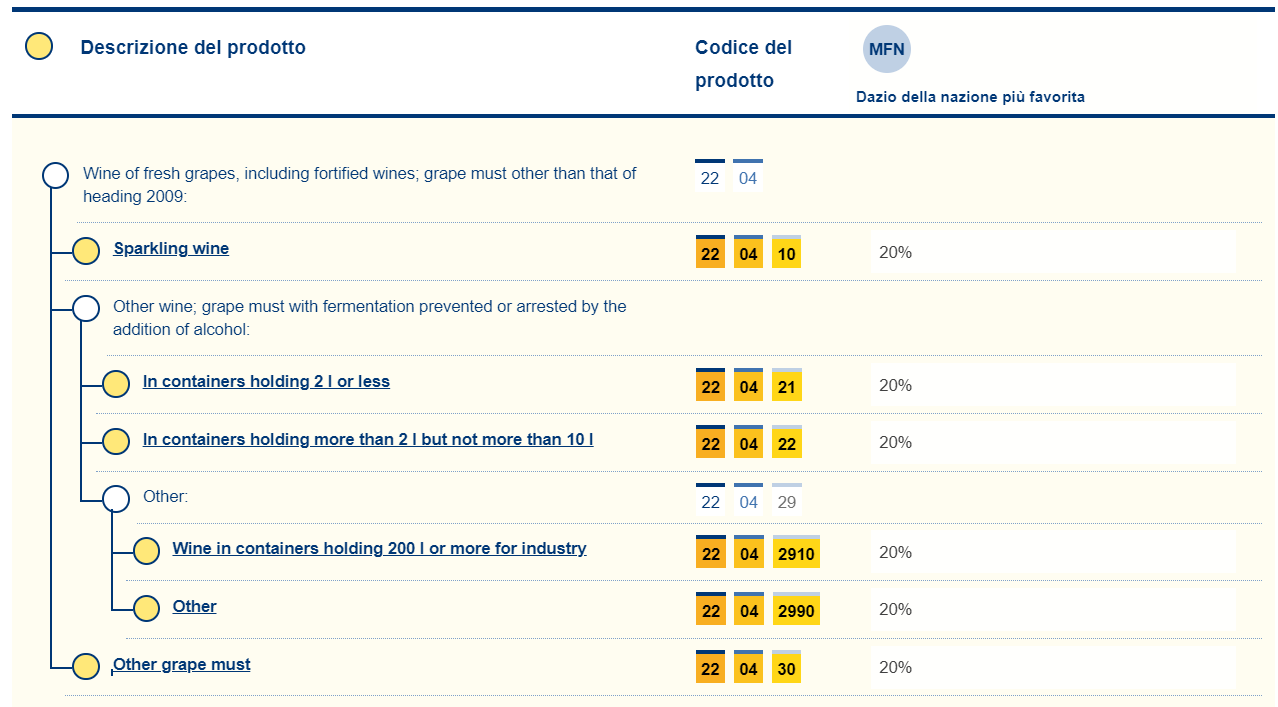Click the 2910 product code box
The height and width of the screenshot is (707, 1278).
tap(796, 553)
